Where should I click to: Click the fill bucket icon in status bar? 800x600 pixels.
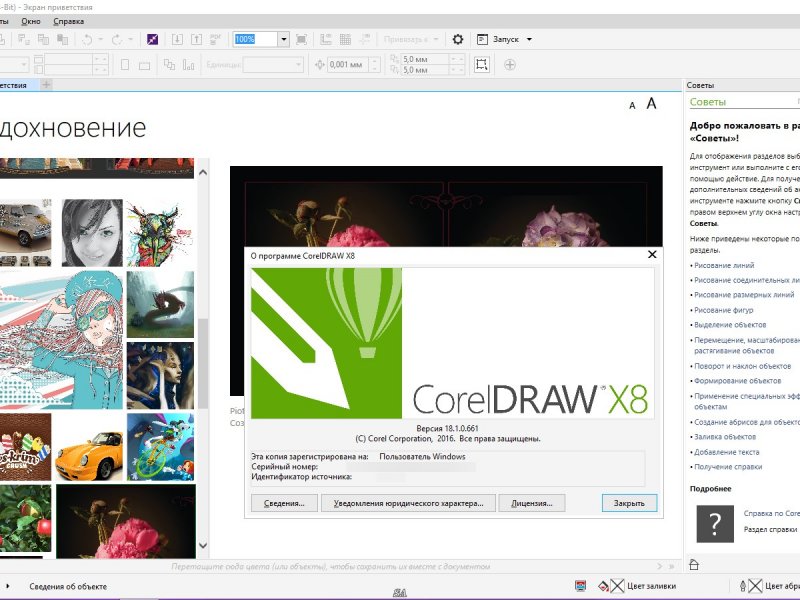[604, 586]
